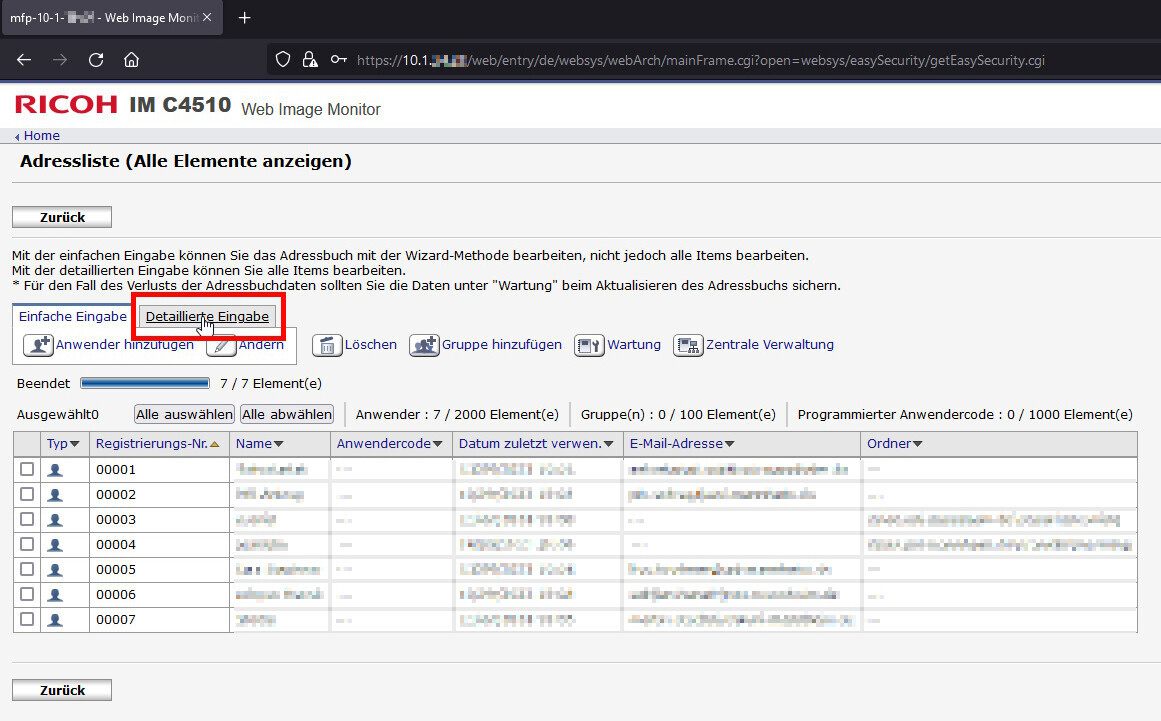Click the Wartung link text
This screenshot has height=721, width=1161.
(x=634, y=344)
